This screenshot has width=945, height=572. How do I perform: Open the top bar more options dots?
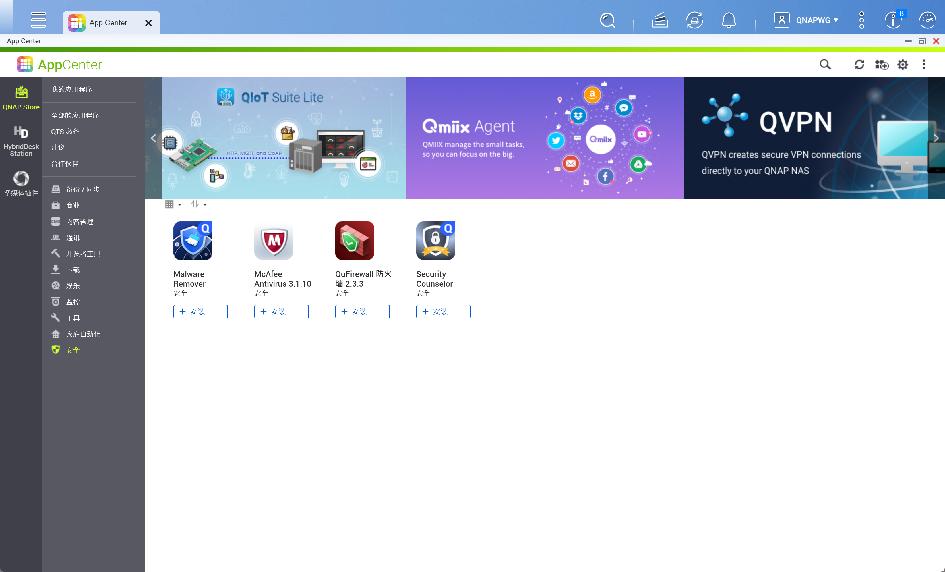[861, 20]
